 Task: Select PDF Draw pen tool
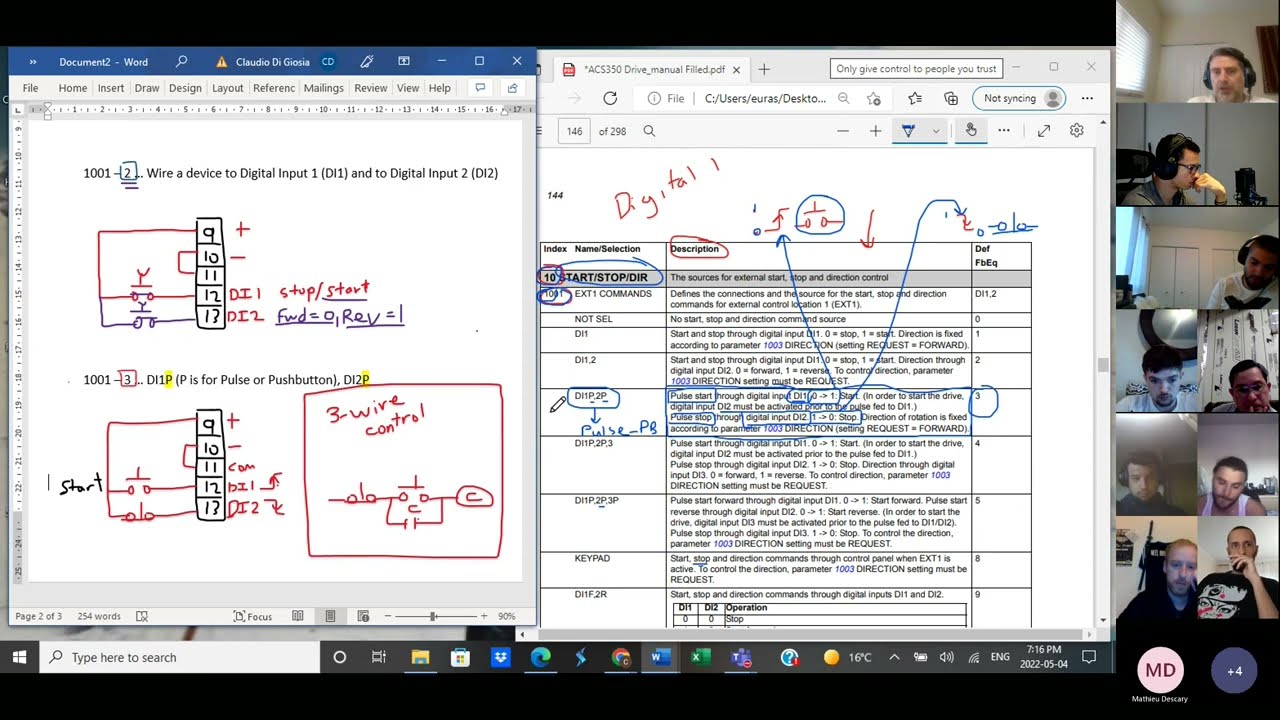[909, 131]
